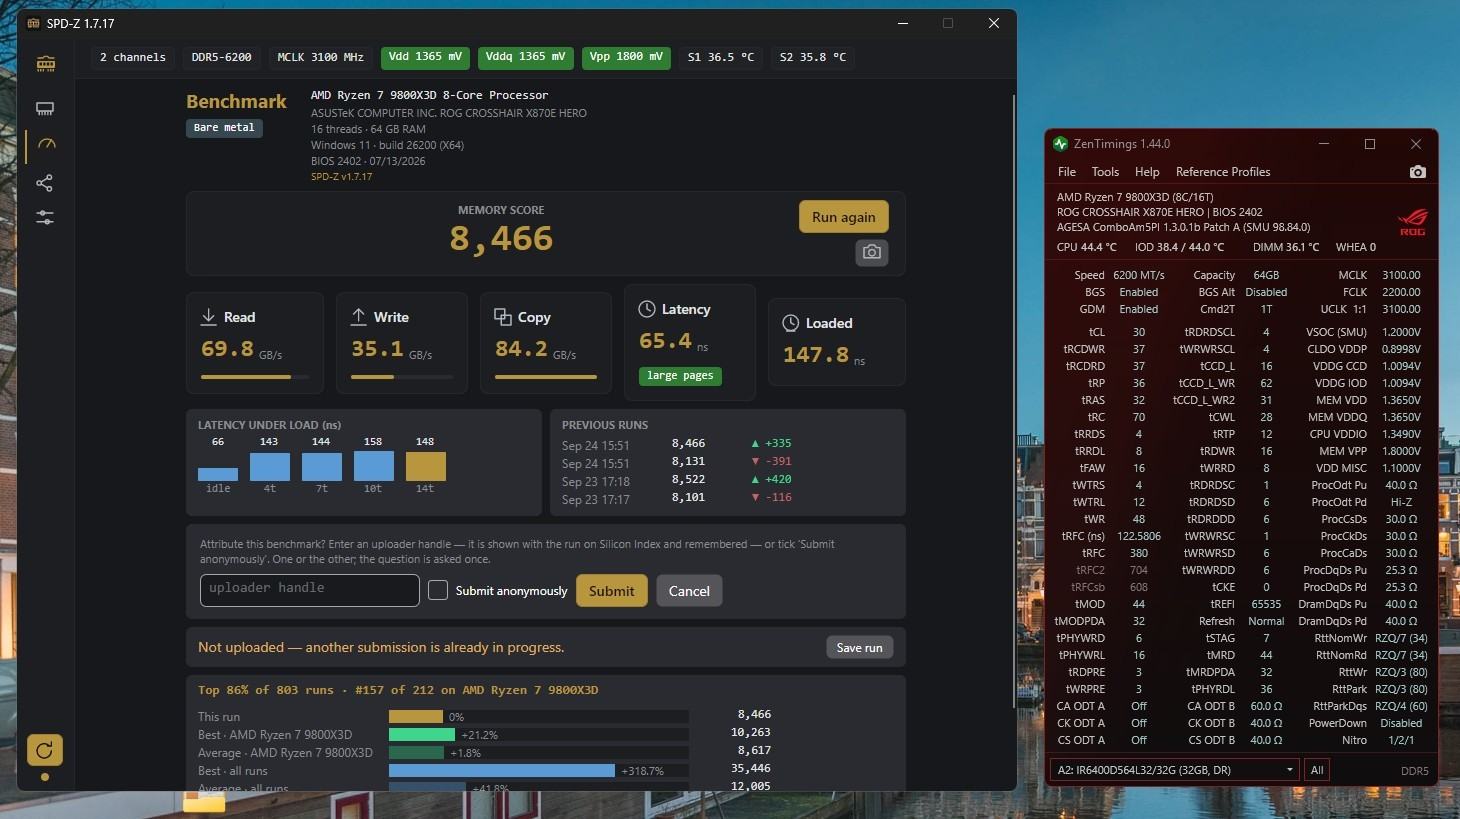Click the All button in ZenTimings
Image resolution: width=1460 pixels, height=819 pixels.
click(x=1317, y=770)
